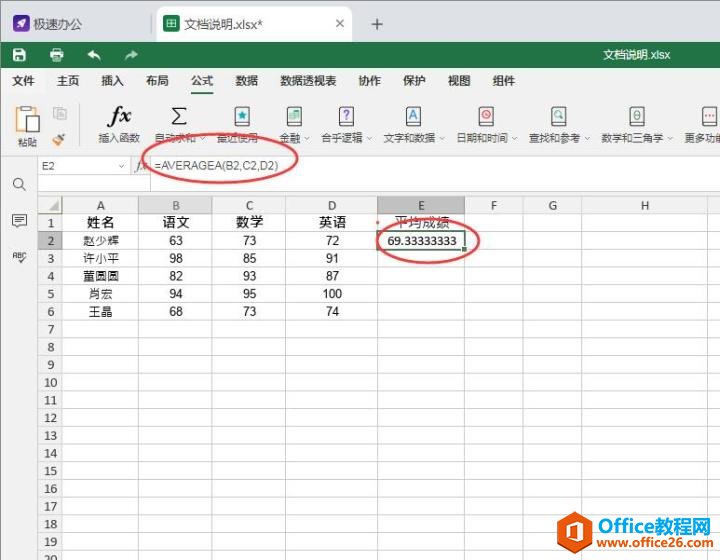Click the select-all corner of the grid
The height and width of the screenshot is (560, 720).
(50, 205)
